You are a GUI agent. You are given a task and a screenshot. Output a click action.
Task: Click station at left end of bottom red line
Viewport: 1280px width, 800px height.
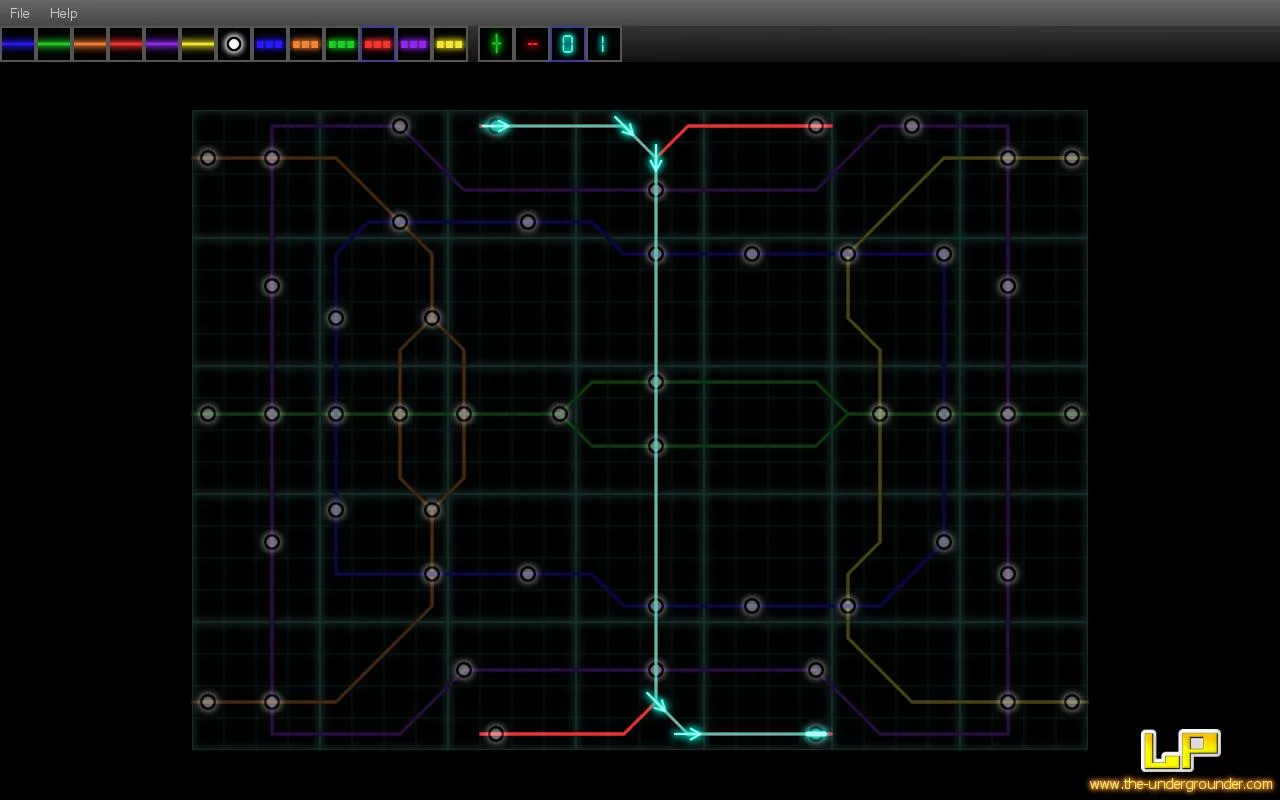tap(496, 734)
